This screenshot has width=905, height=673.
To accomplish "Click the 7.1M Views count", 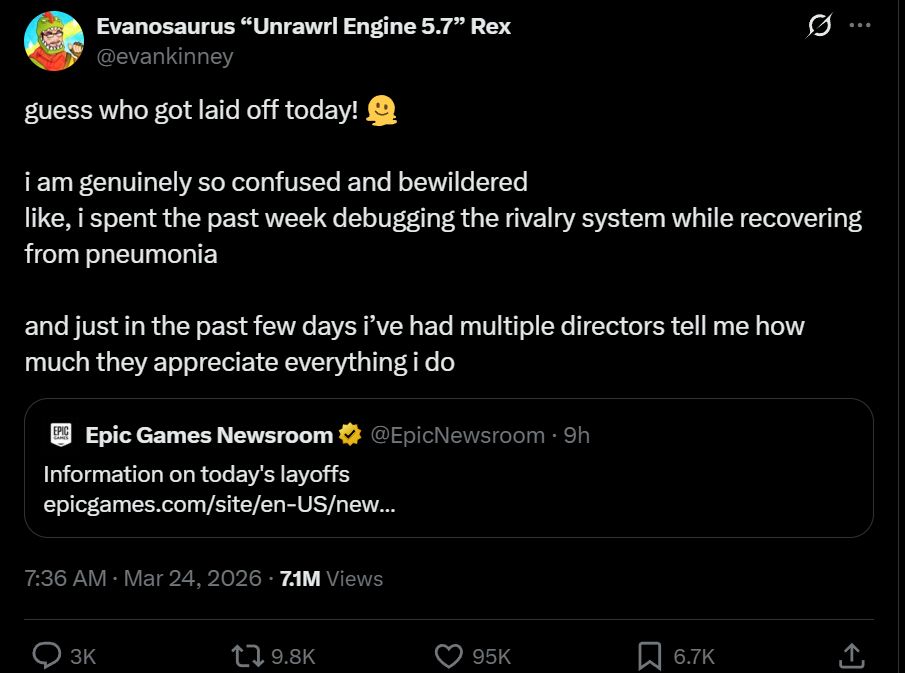I will 332,578.
